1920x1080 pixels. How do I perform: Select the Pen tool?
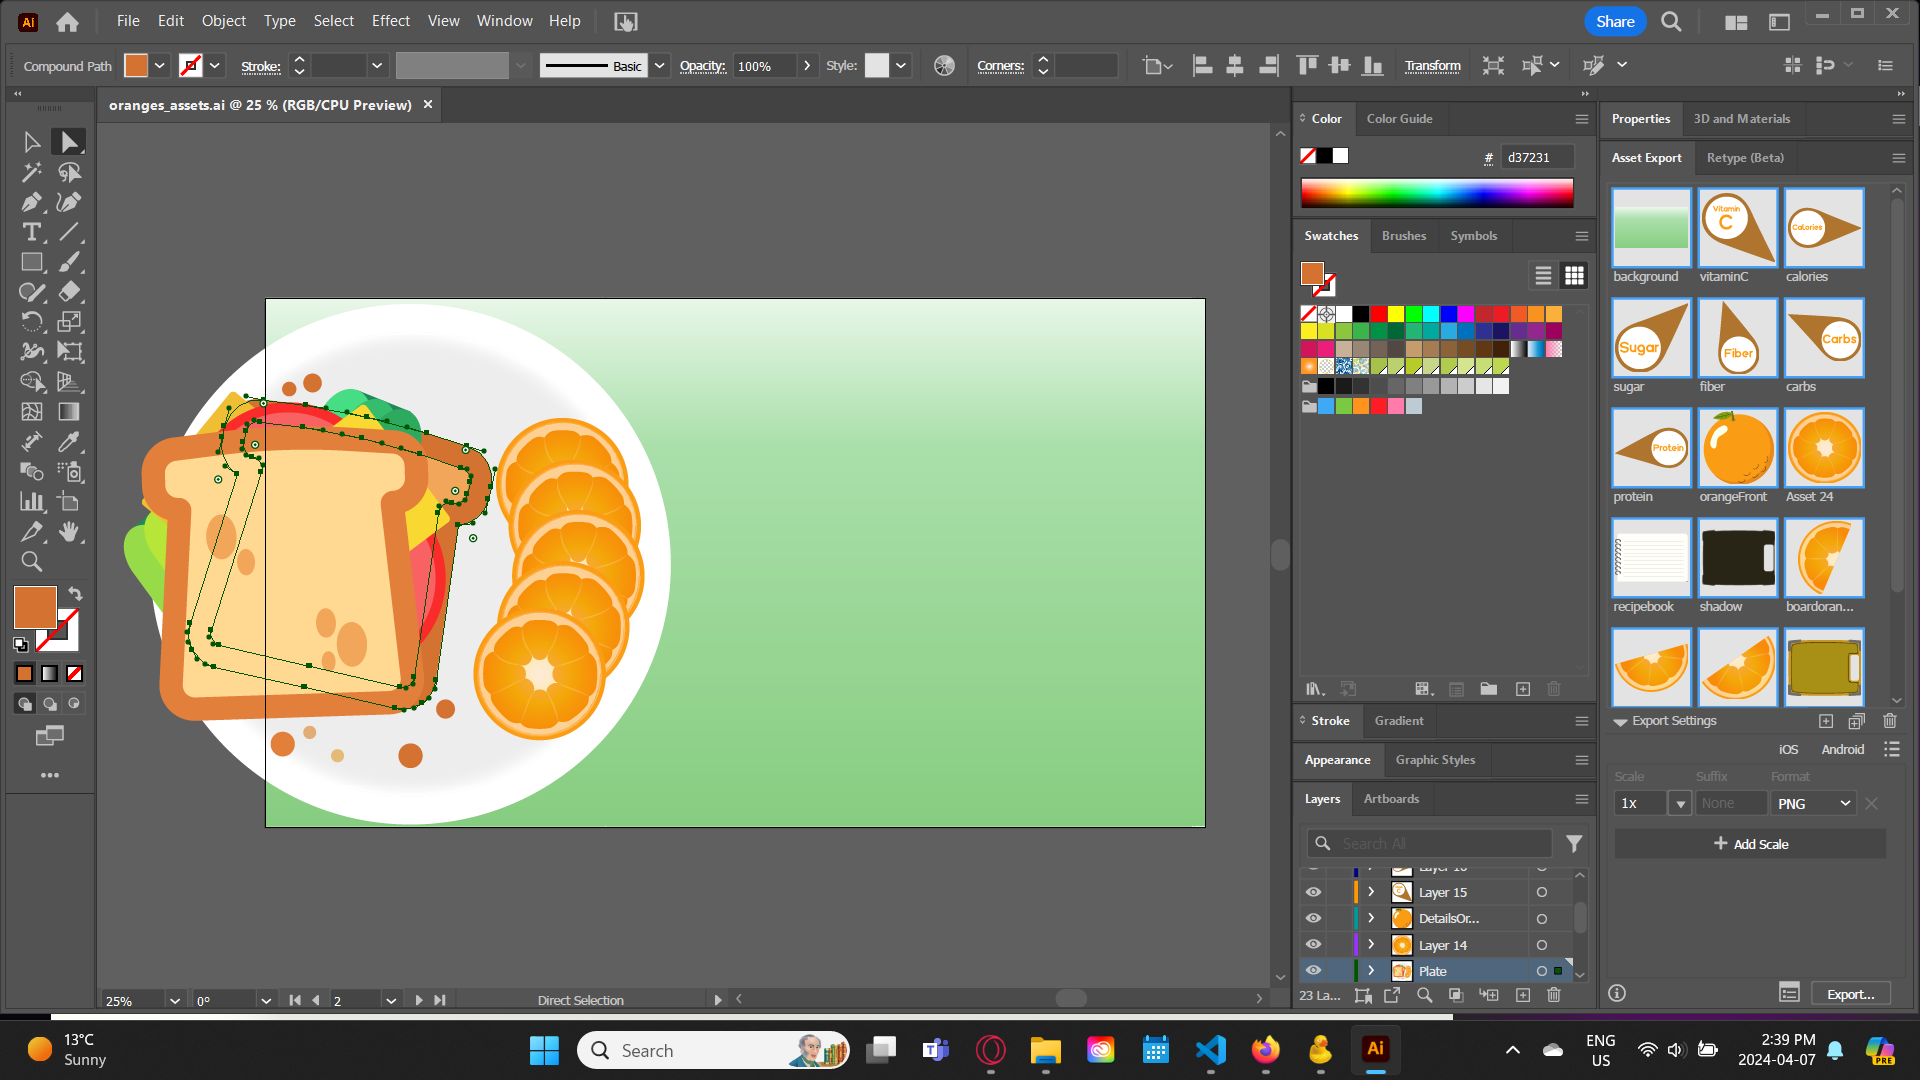(31, 202)
